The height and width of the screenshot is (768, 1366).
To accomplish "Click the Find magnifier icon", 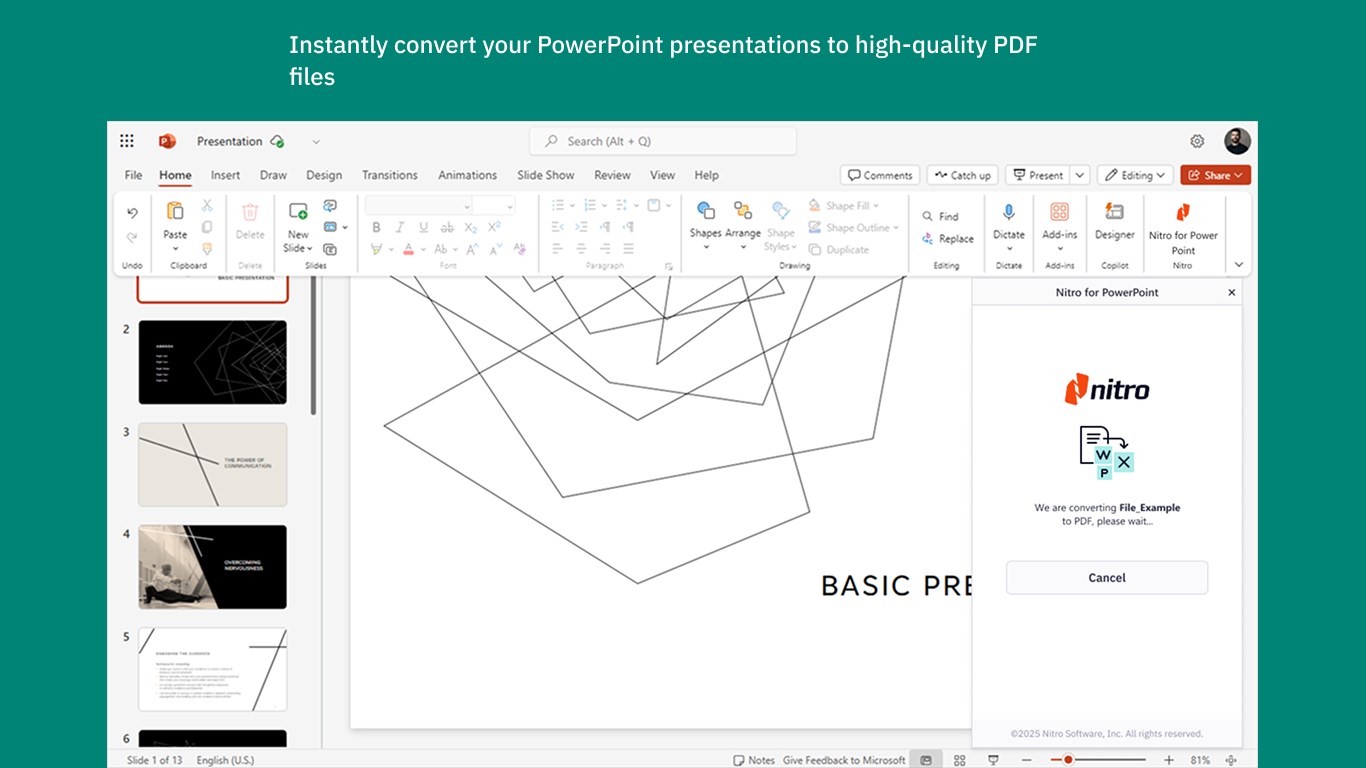I will click(x=927, y=216).
